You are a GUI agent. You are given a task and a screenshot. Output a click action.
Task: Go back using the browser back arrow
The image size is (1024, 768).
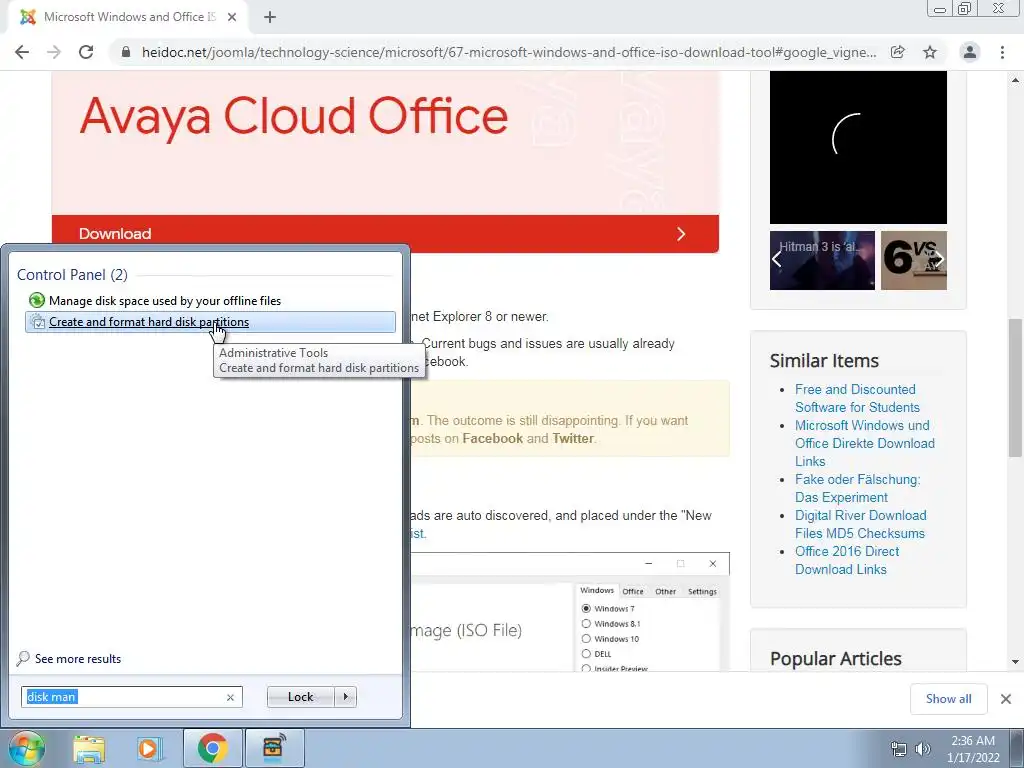[22, 52]
